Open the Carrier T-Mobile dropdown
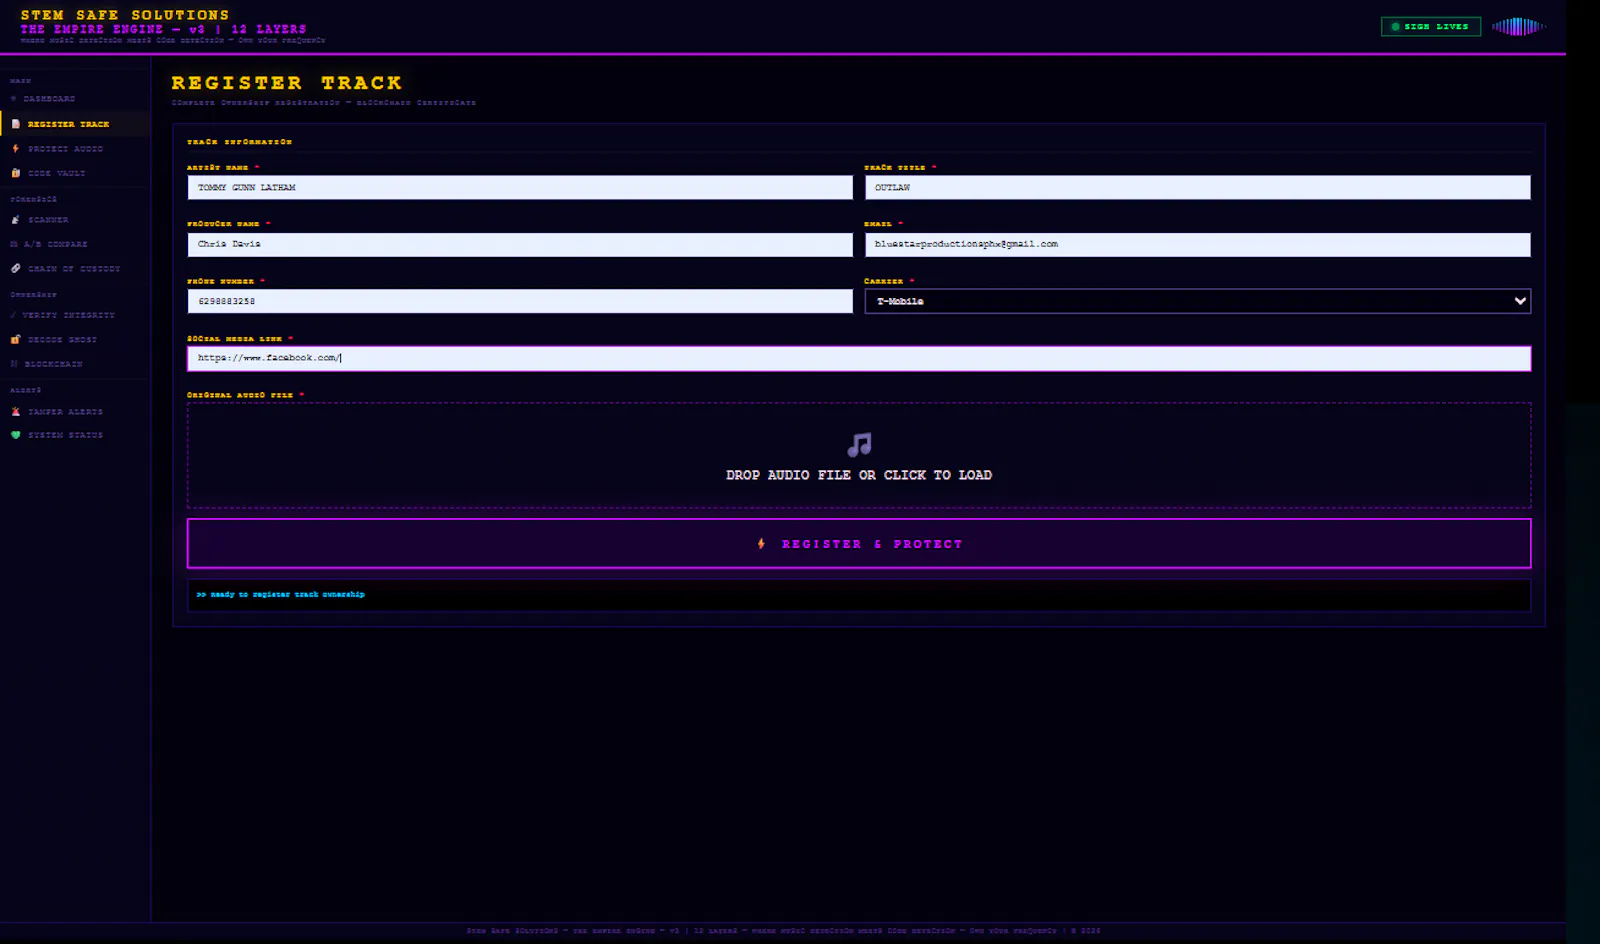 [x=1197, y=301]
